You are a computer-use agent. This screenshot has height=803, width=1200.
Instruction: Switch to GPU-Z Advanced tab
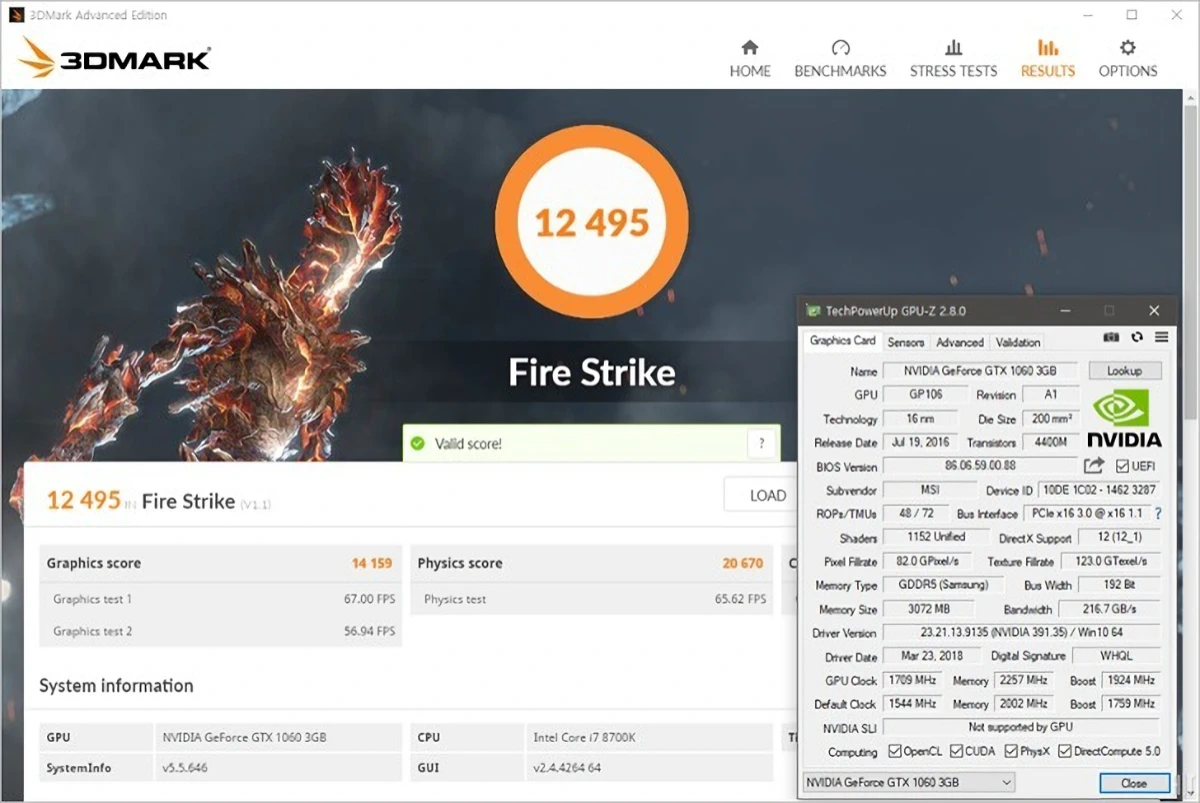[960, 342]
